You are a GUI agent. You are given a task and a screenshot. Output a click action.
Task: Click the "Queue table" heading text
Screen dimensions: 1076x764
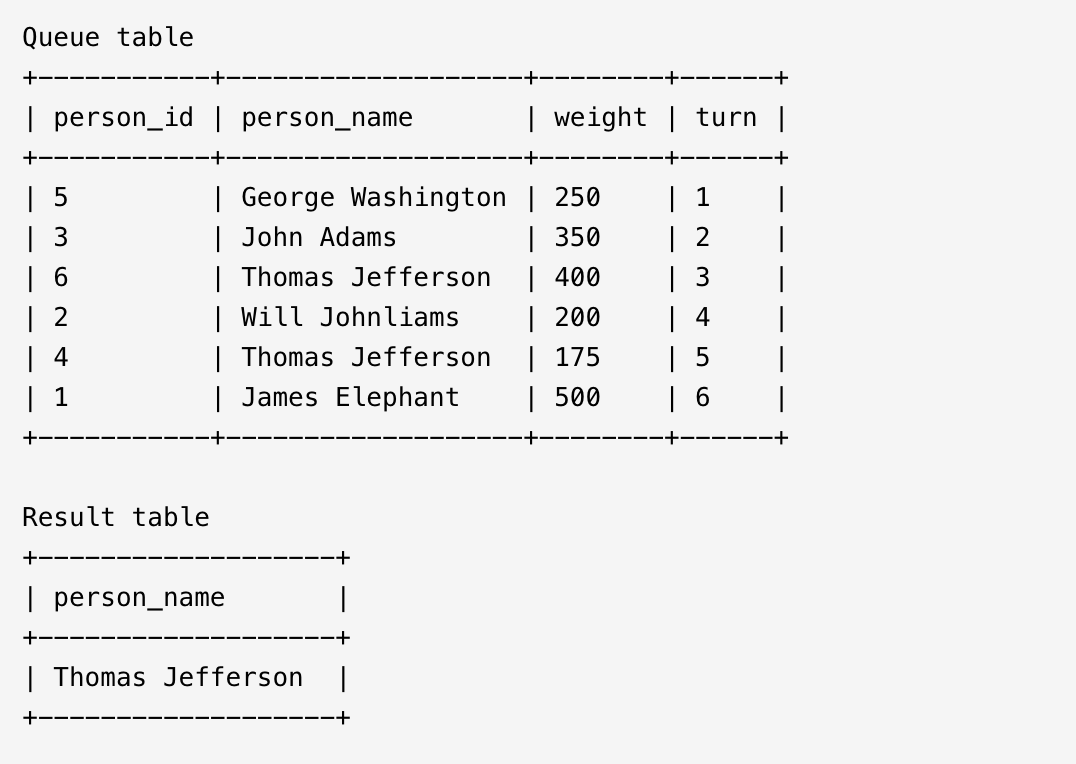tap(108, 38)
